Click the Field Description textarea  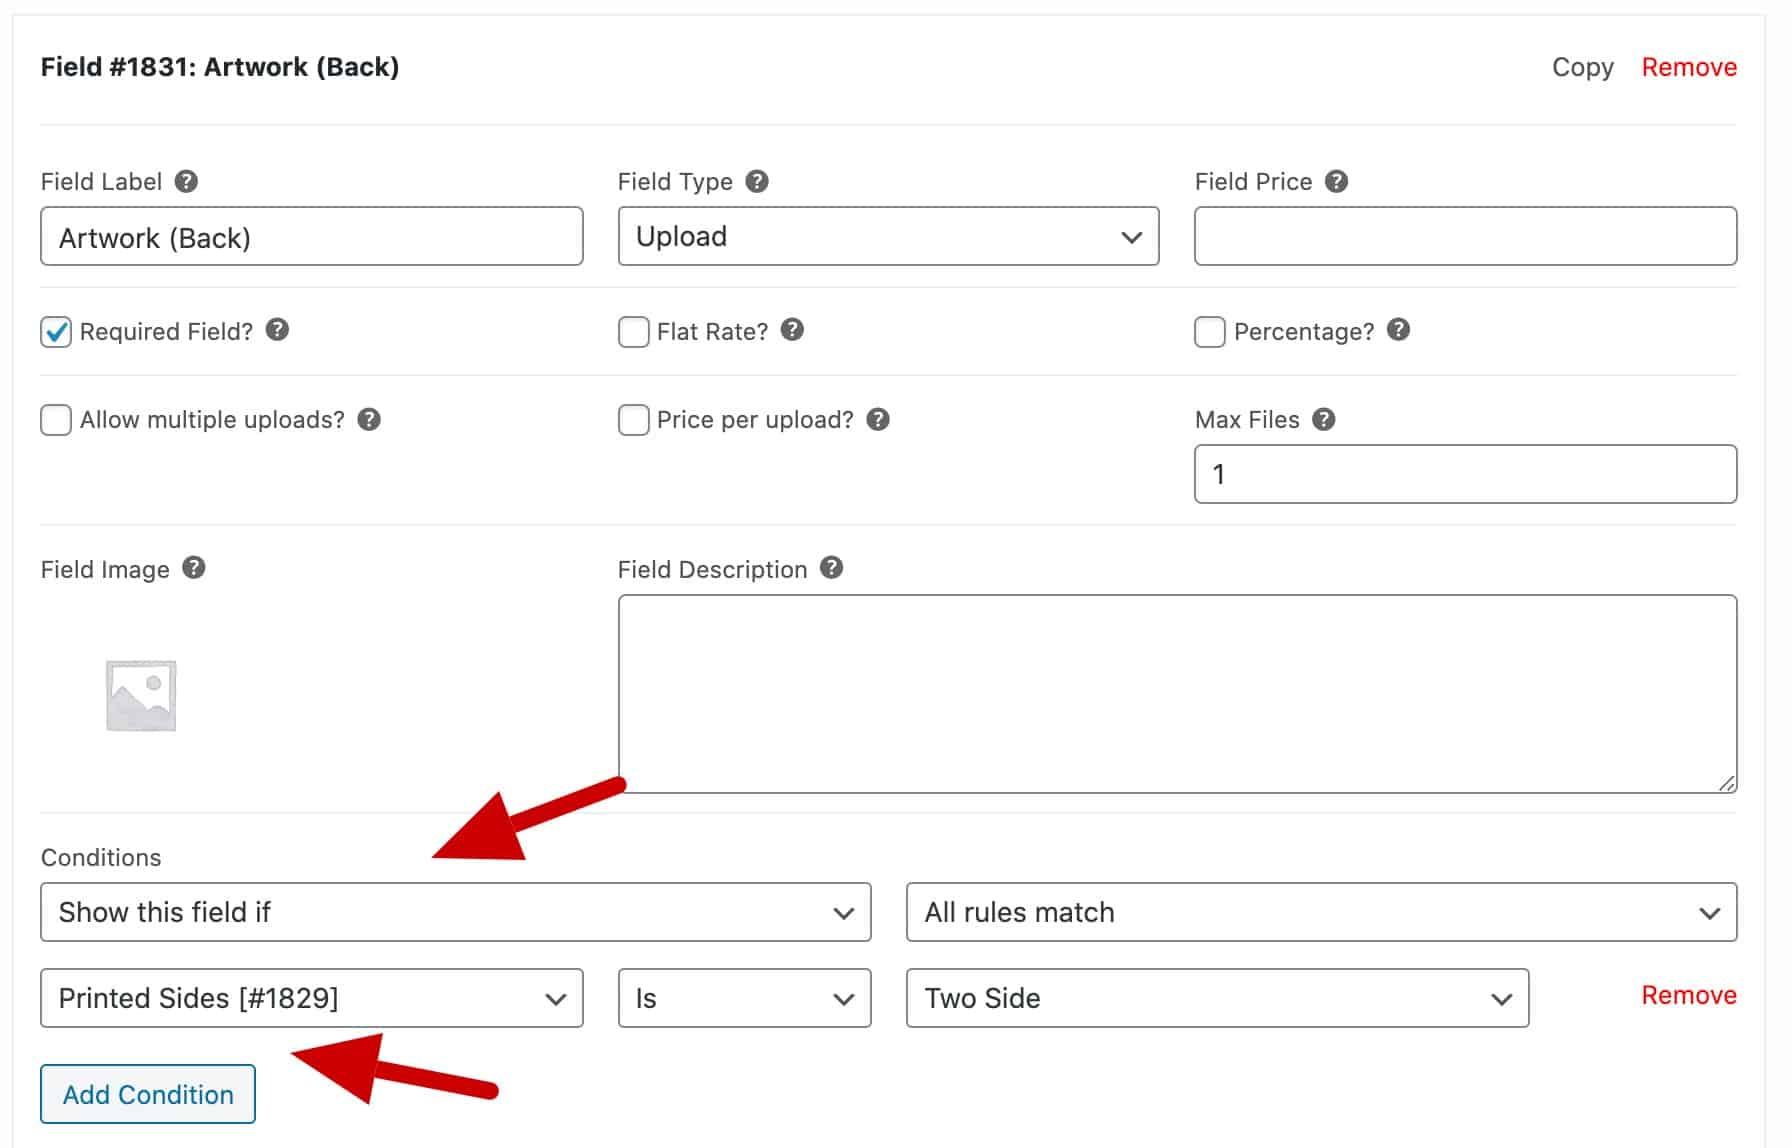[x=1178, y=694]
